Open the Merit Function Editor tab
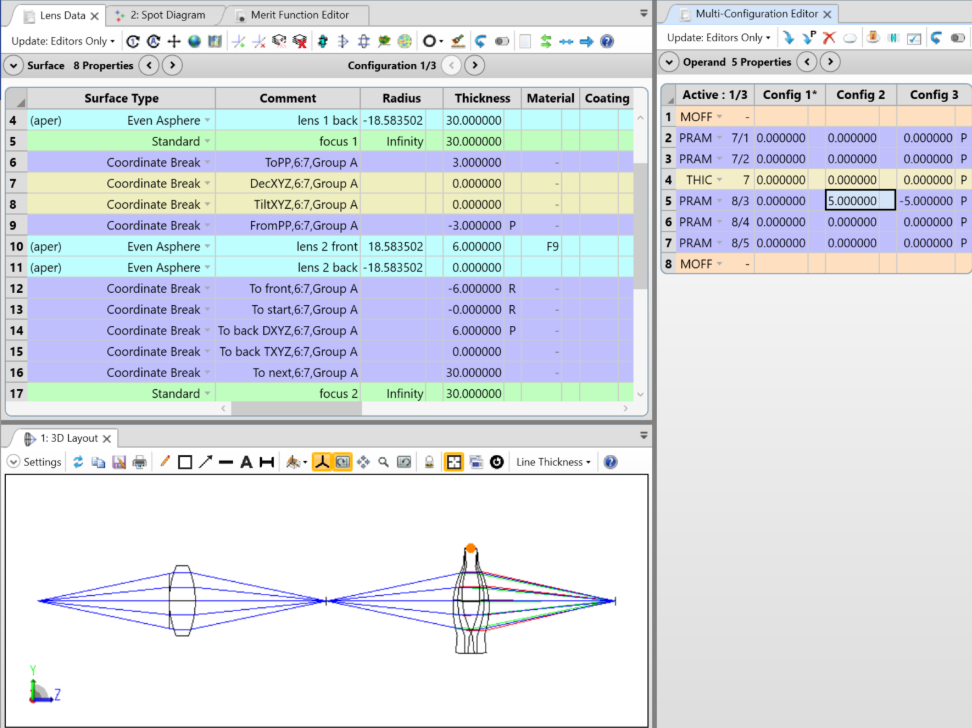The height and width of the screenshot is (728, 972). tap(298, 16)
